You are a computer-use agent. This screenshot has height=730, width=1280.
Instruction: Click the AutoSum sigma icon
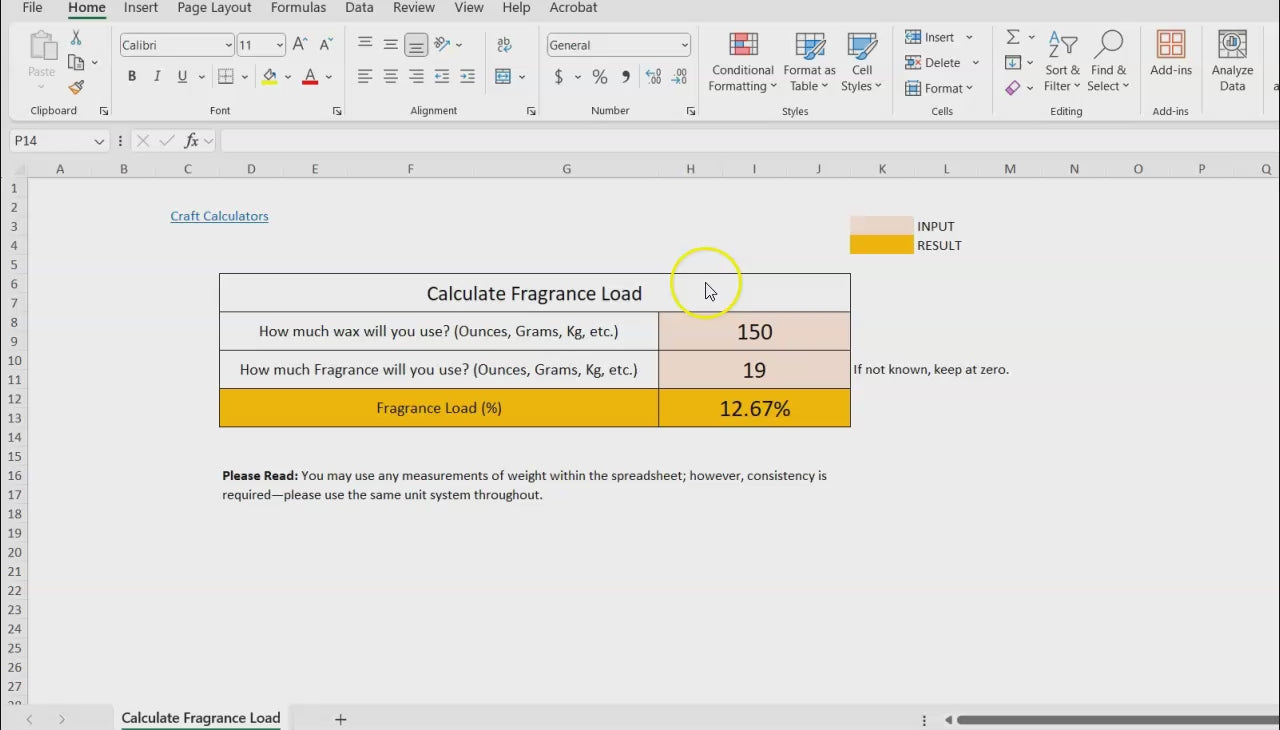(1013, 37)
